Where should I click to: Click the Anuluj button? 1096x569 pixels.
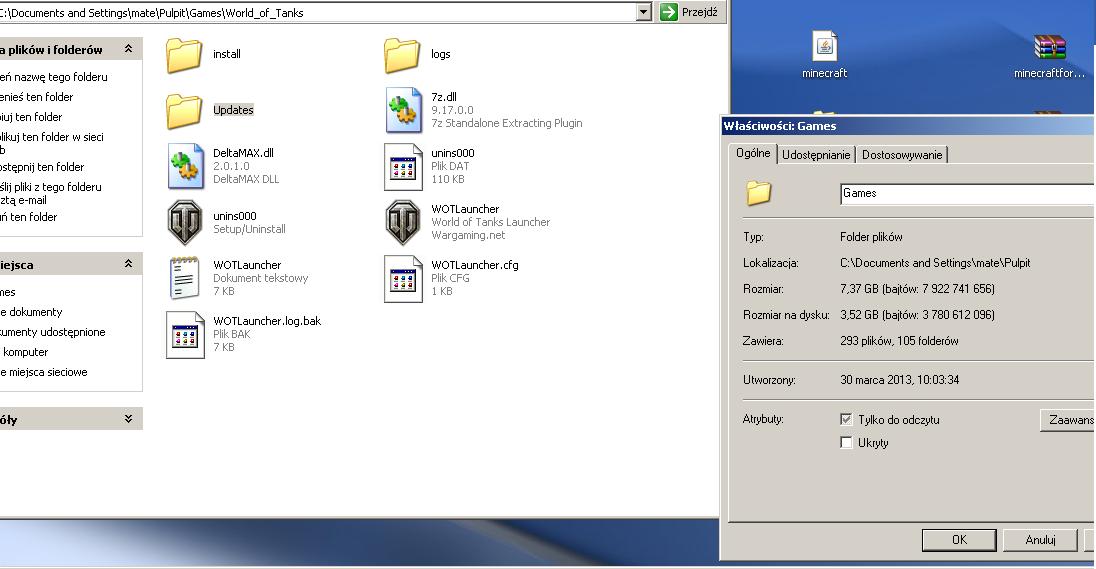tap(1040, 540)
